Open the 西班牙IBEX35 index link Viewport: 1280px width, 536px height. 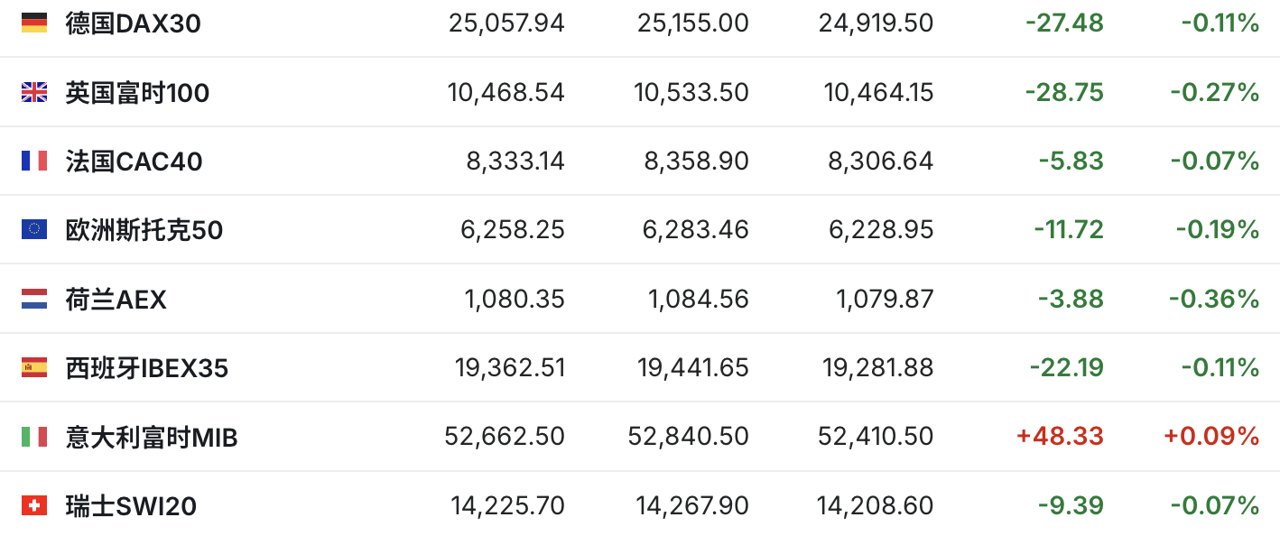tap(147, 368)
